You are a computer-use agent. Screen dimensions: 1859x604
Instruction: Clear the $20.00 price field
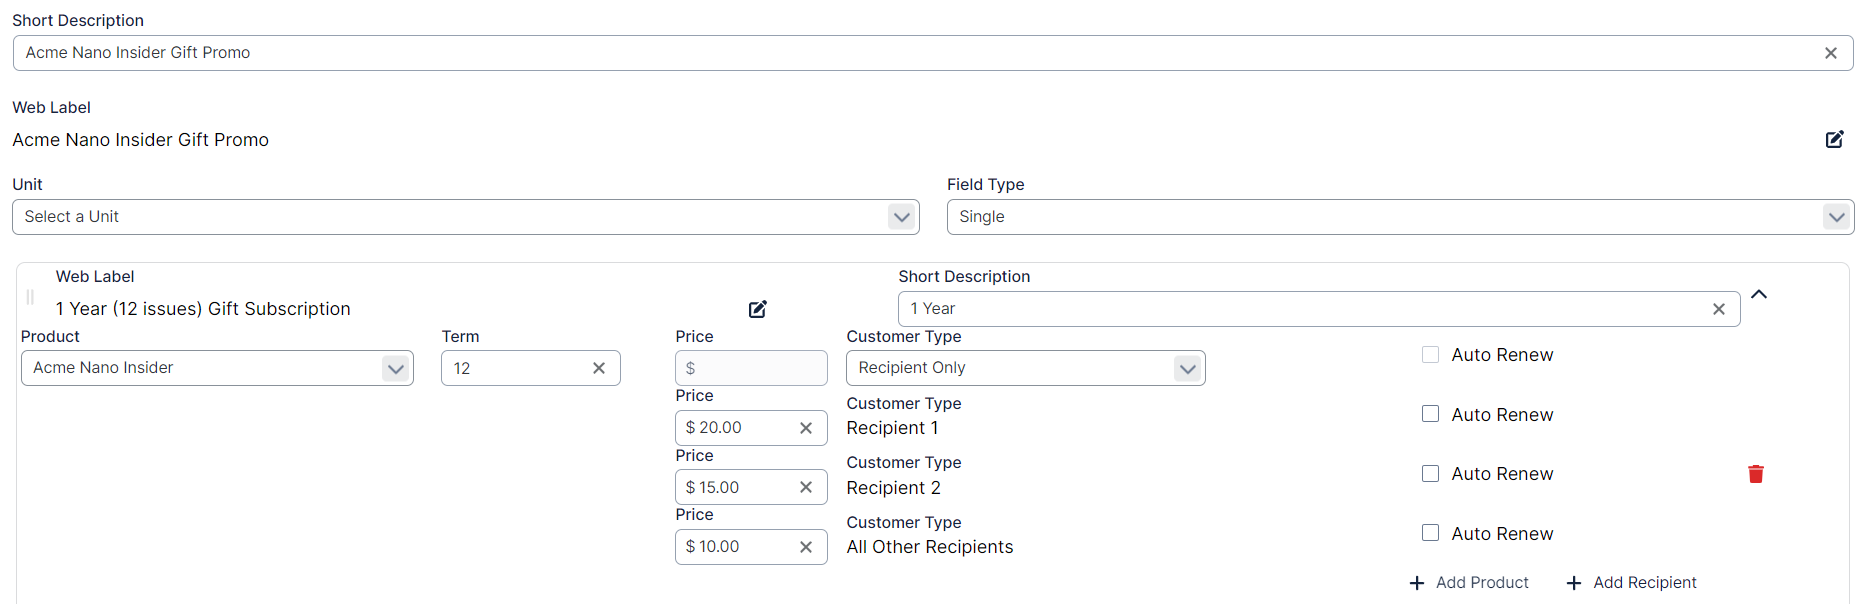click(805, 428)
